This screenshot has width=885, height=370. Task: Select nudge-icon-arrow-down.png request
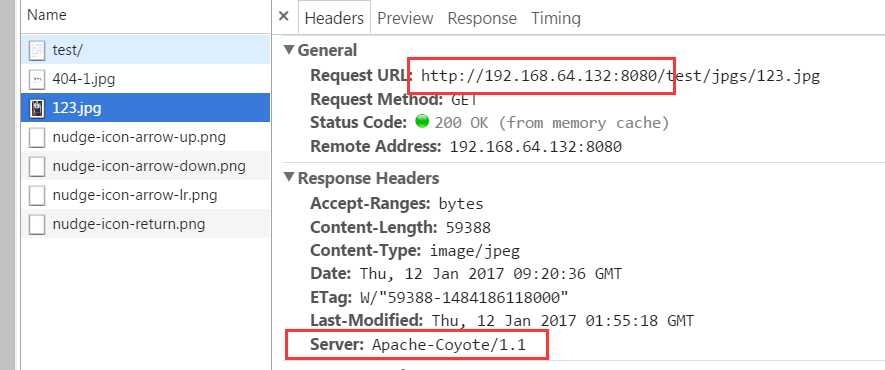click(x=146, y=166)
